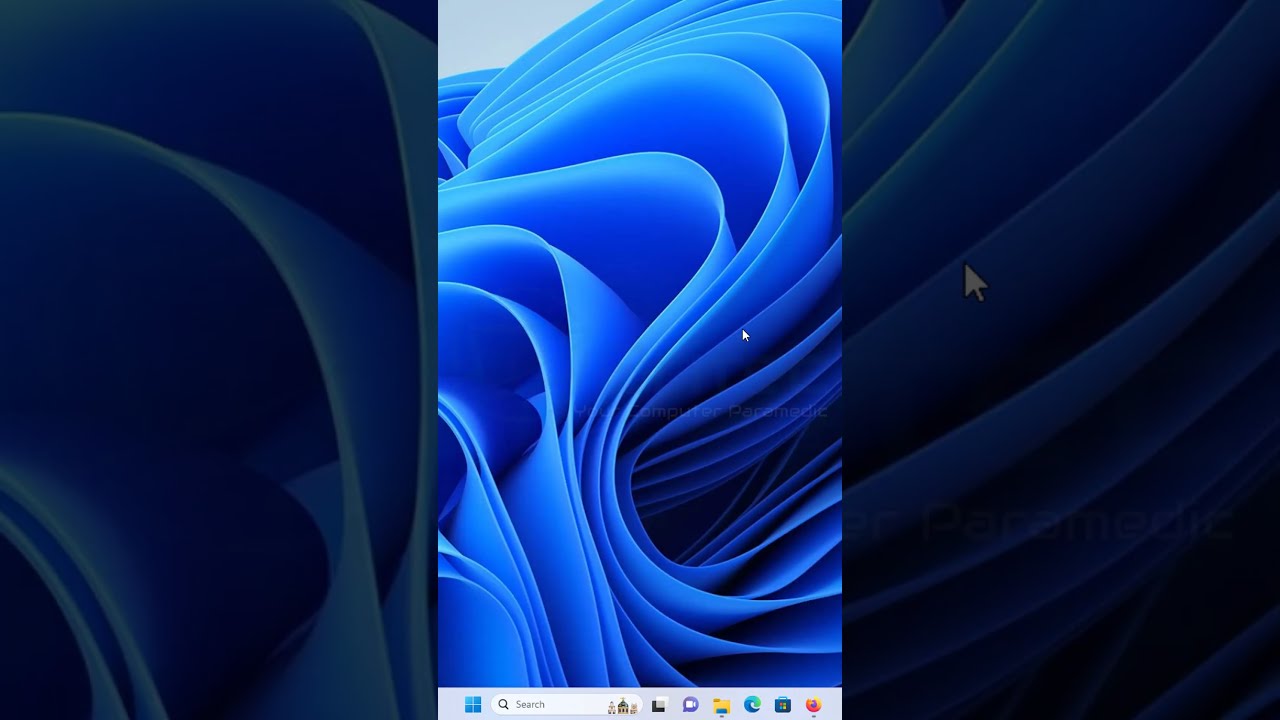Launch the Chat (Teams) taskbar icon

point(690,705)
